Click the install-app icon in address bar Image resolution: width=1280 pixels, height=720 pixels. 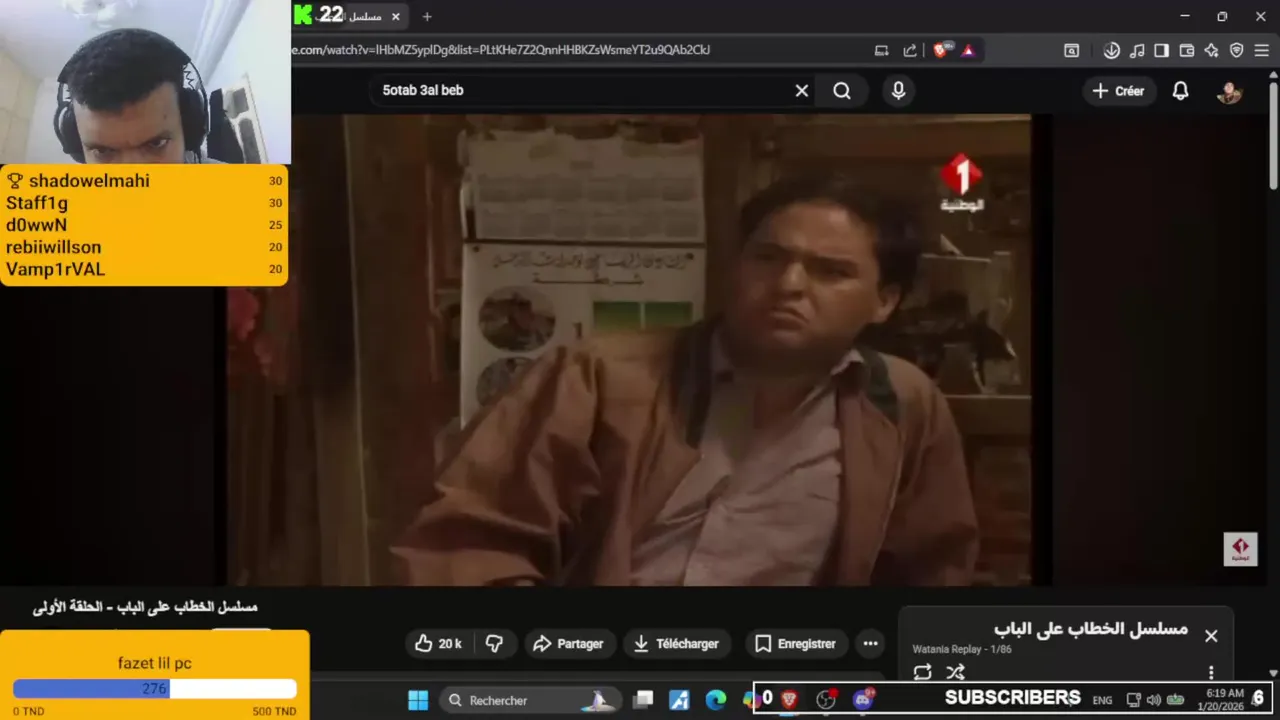click(x=881, y=50)
